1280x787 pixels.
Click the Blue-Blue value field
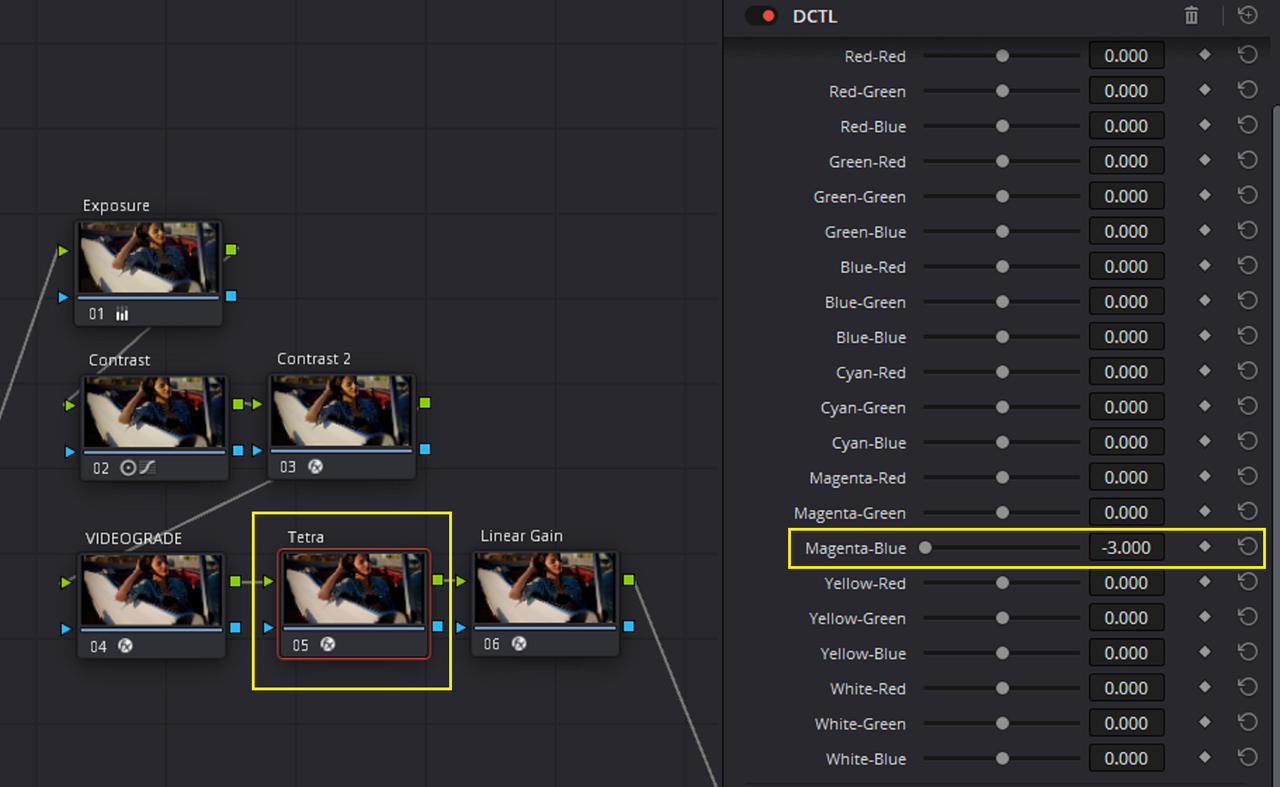(x=1126, y=337)
